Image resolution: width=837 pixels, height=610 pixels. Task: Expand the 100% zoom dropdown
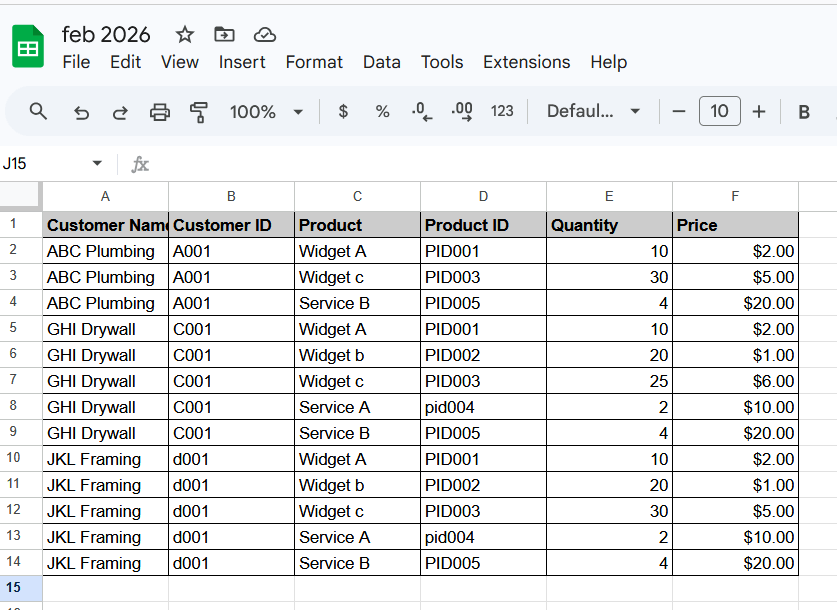297,112
